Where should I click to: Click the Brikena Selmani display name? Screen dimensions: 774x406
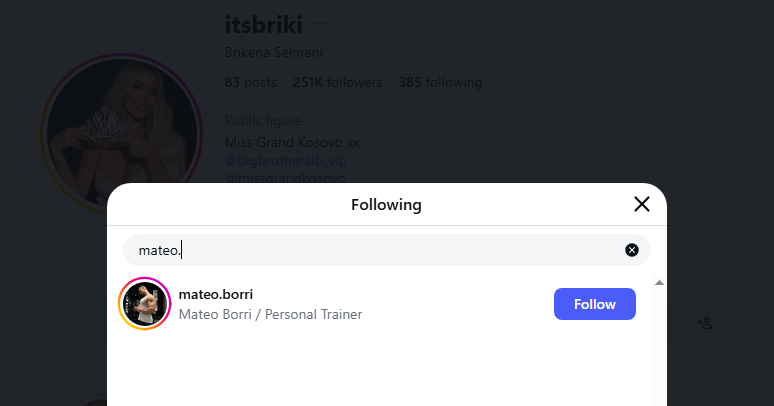(273, 52)
